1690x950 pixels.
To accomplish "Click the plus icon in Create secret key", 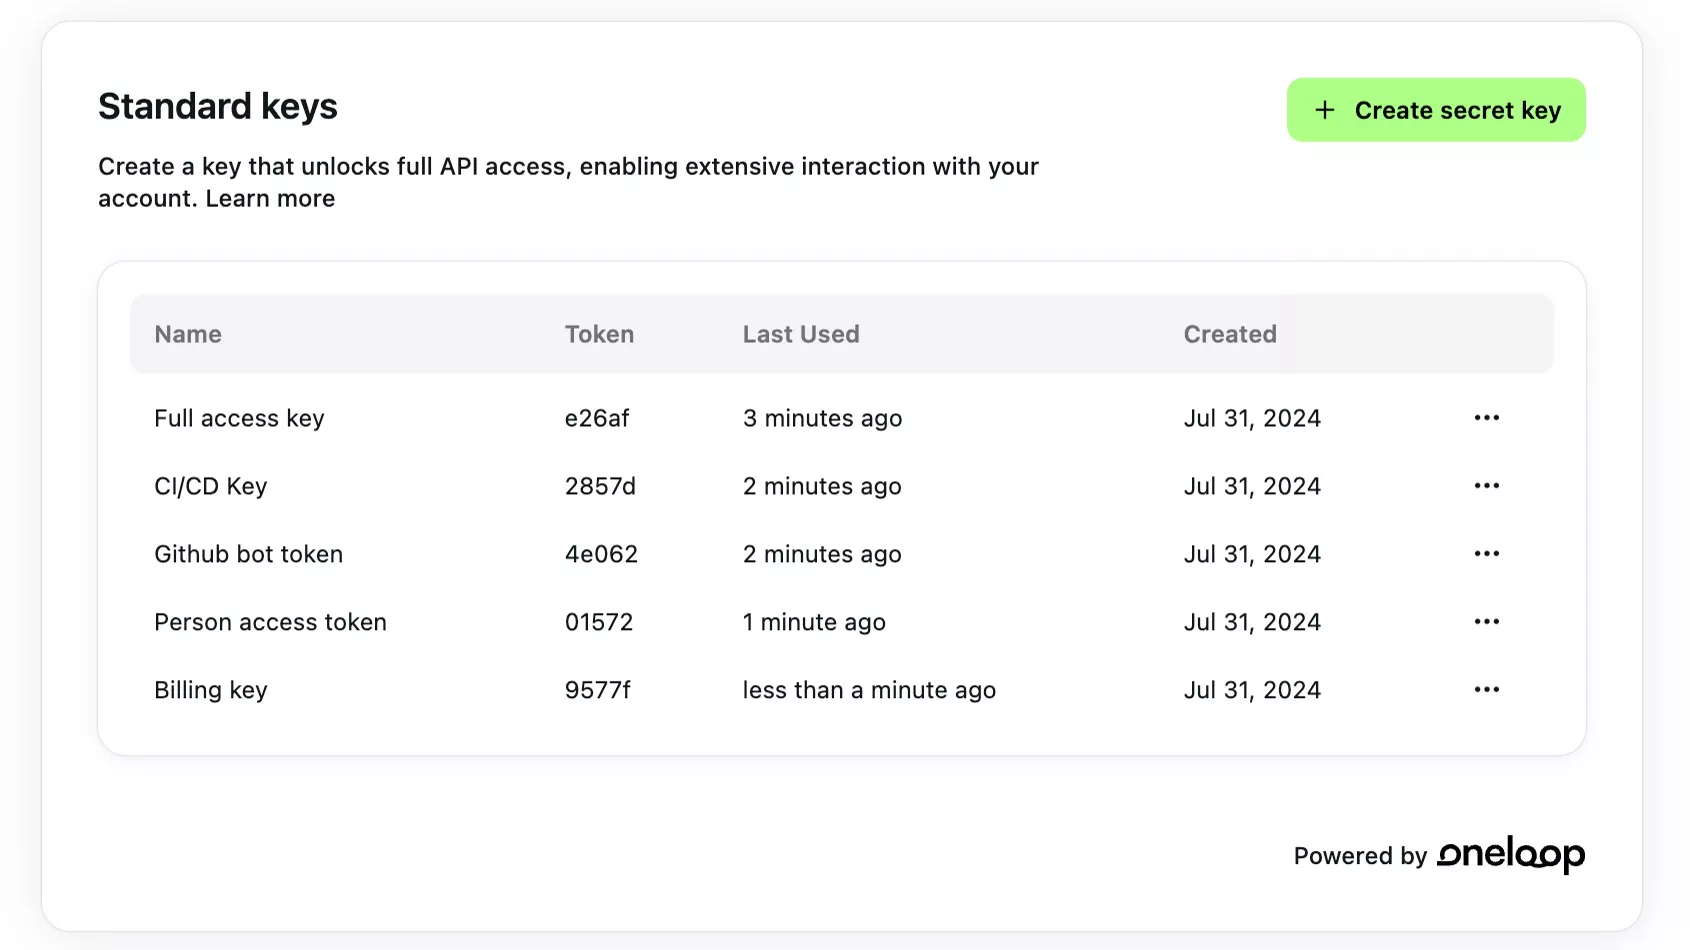I will click(1324, 110).
